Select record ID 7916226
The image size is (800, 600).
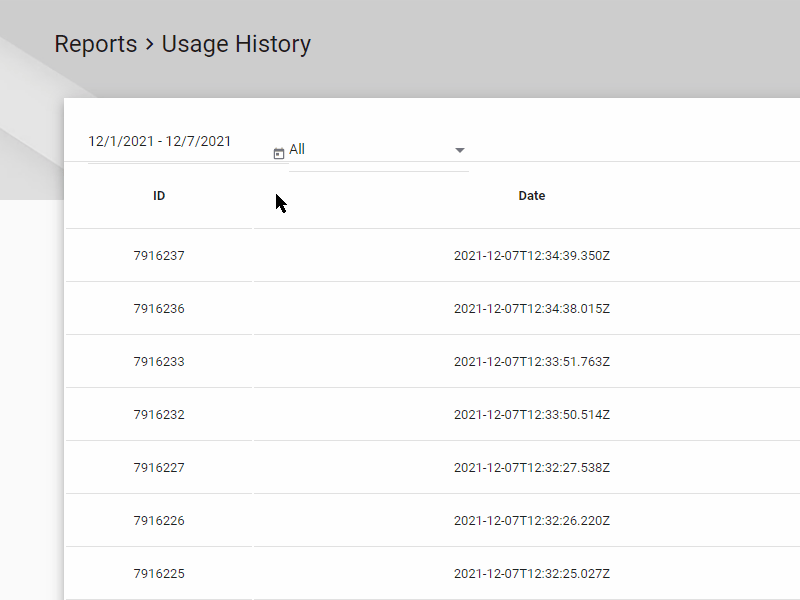159,521
